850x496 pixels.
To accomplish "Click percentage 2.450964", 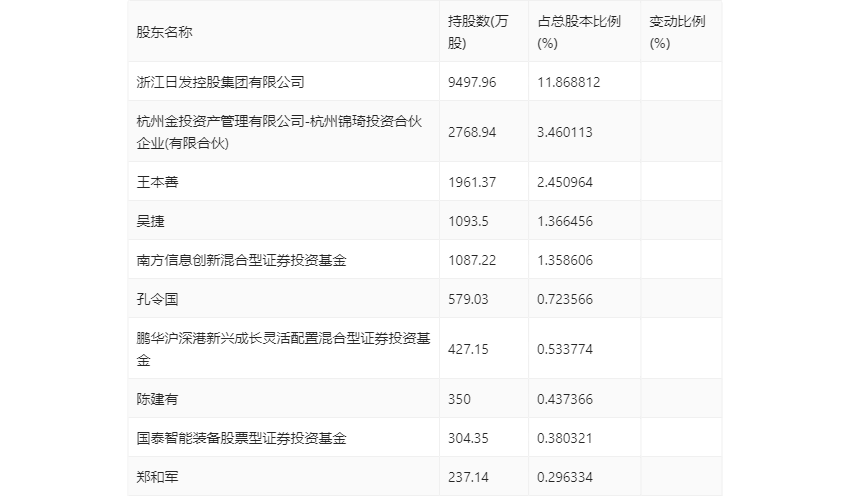I will (x=564, y=182).
